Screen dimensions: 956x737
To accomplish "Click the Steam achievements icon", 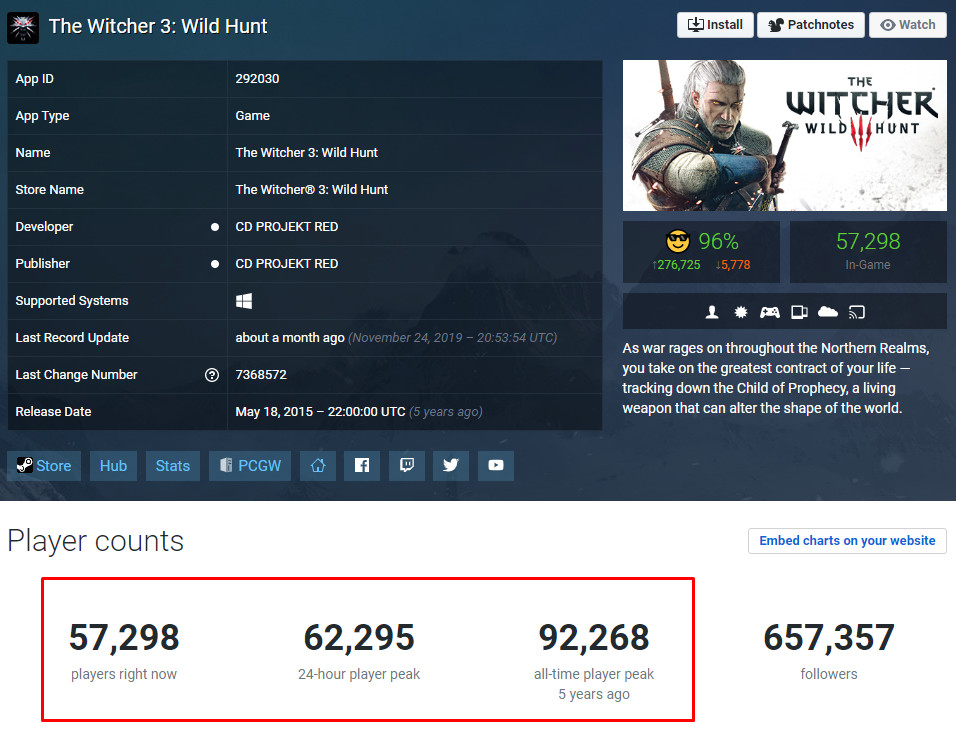I will point(740,312).
